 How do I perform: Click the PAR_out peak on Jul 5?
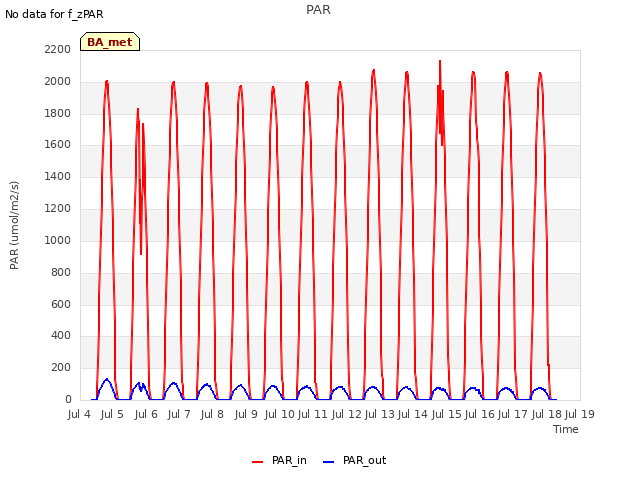click(x=107, y=379)
